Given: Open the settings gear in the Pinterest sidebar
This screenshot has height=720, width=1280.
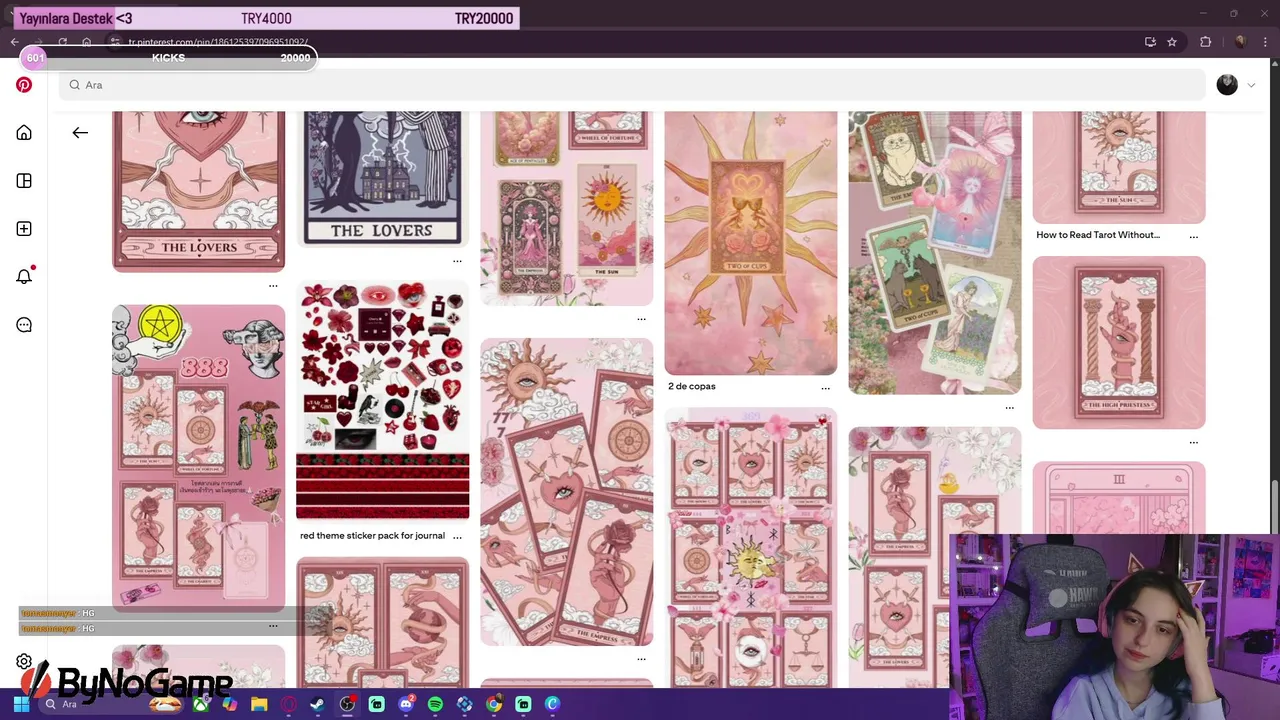Looking at the screenshot, I should tap(24, 662).
